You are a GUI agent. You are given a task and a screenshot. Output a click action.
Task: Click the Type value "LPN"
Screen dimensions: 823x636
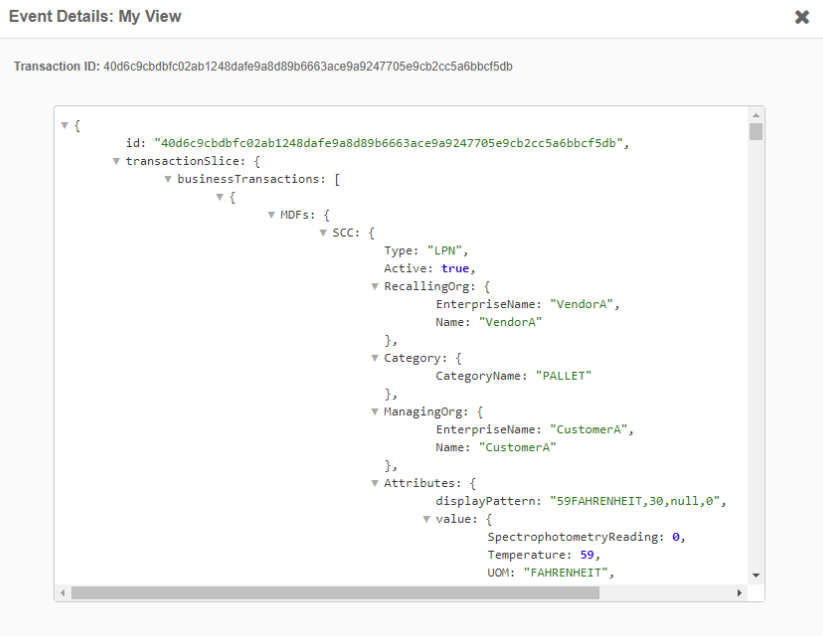(x=444, y=251)
